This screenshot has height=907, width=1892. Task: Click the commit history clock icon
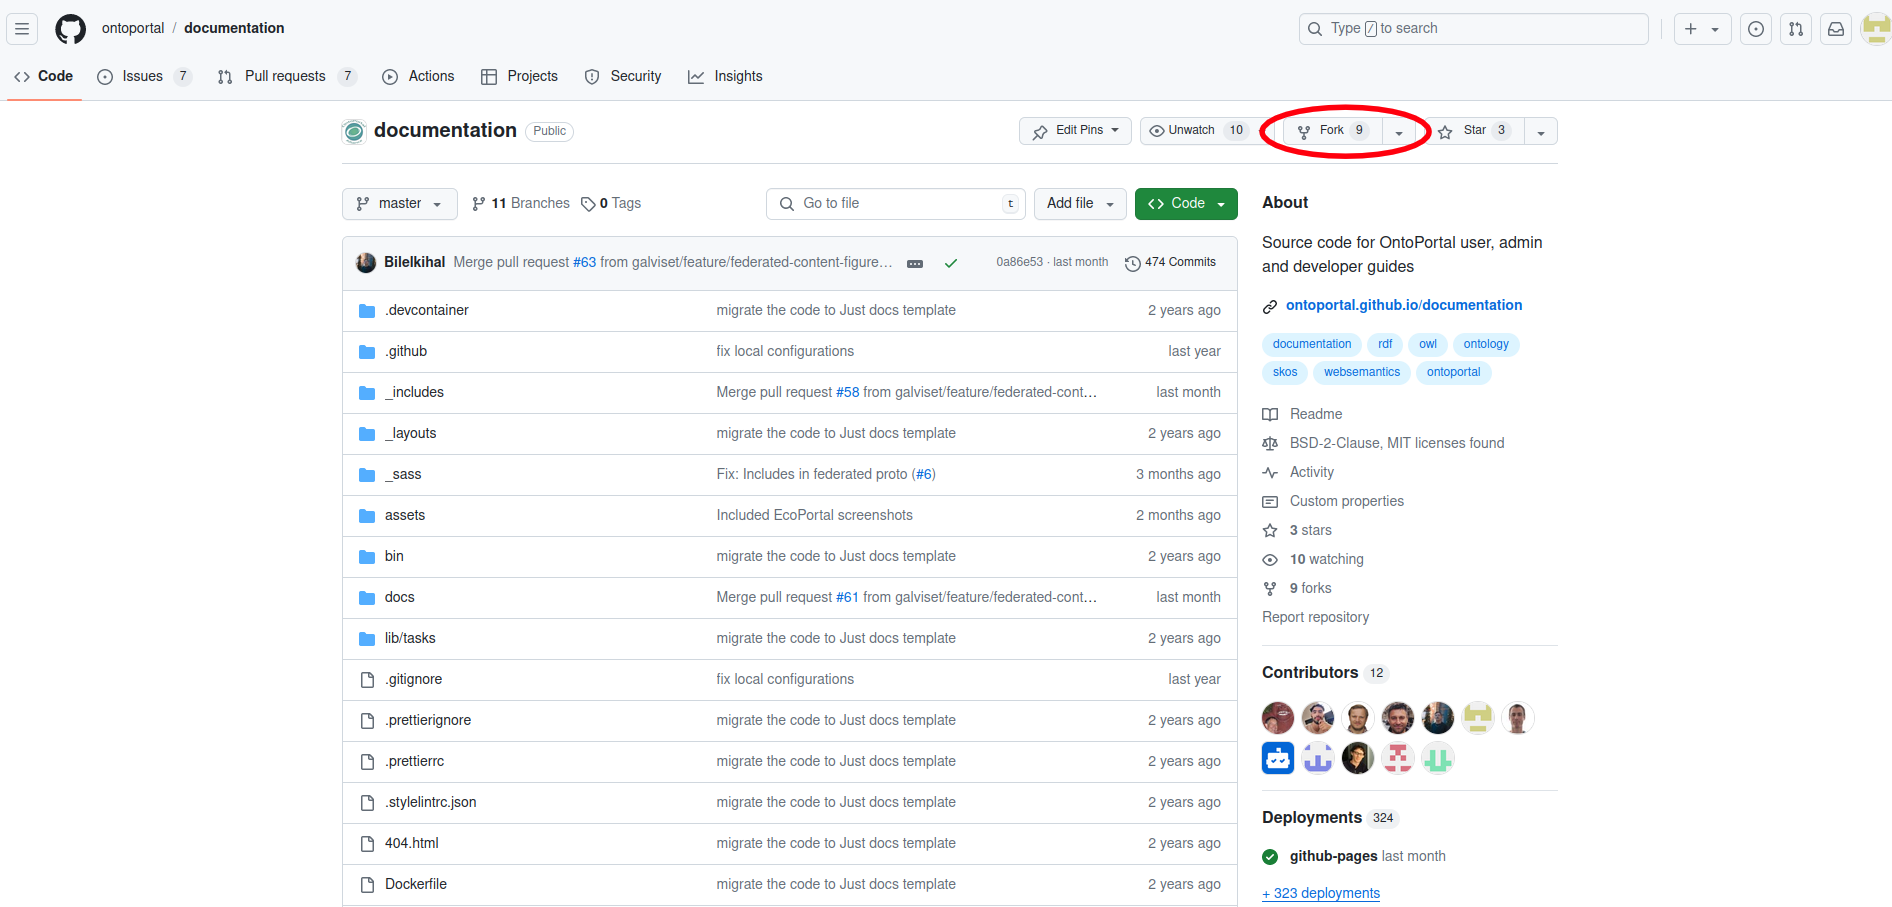1132,263
